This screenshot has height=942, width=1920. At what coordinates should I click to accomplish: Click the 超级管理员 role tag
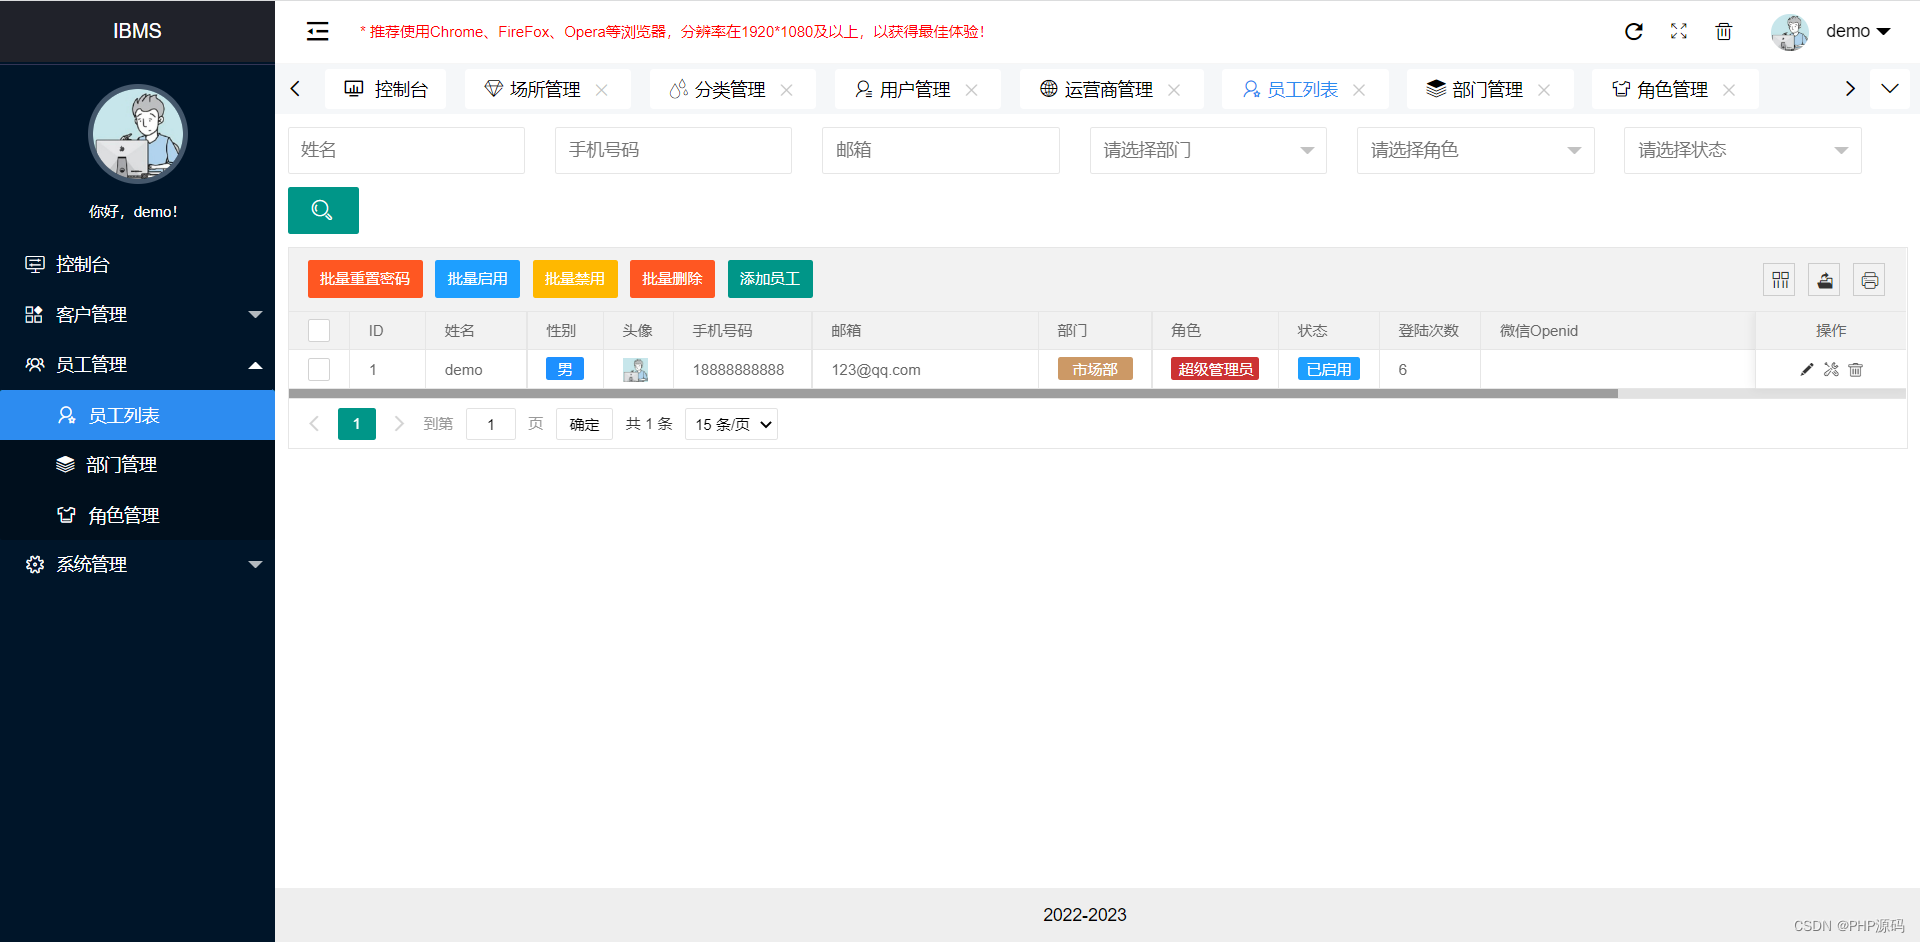click(x=1215, y=369)
